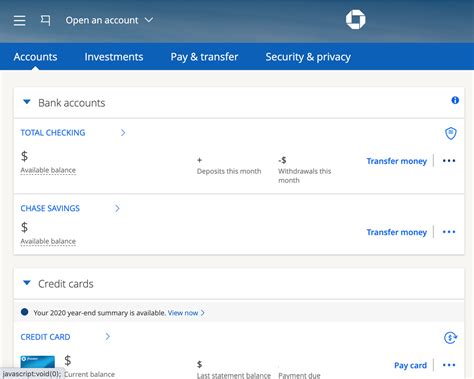This screenshot has width=474, height=379.
Task: Click the arrow after View now
Action: [x=202, y=313]
